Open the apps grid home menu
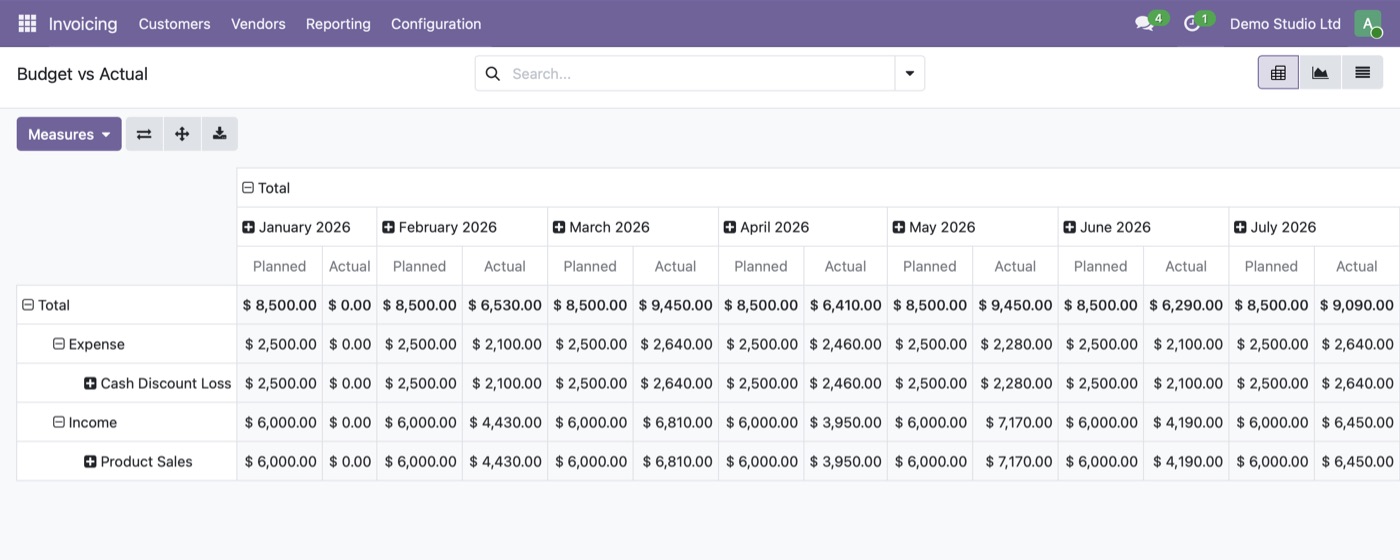The image size is (1400, 560). 27,23
